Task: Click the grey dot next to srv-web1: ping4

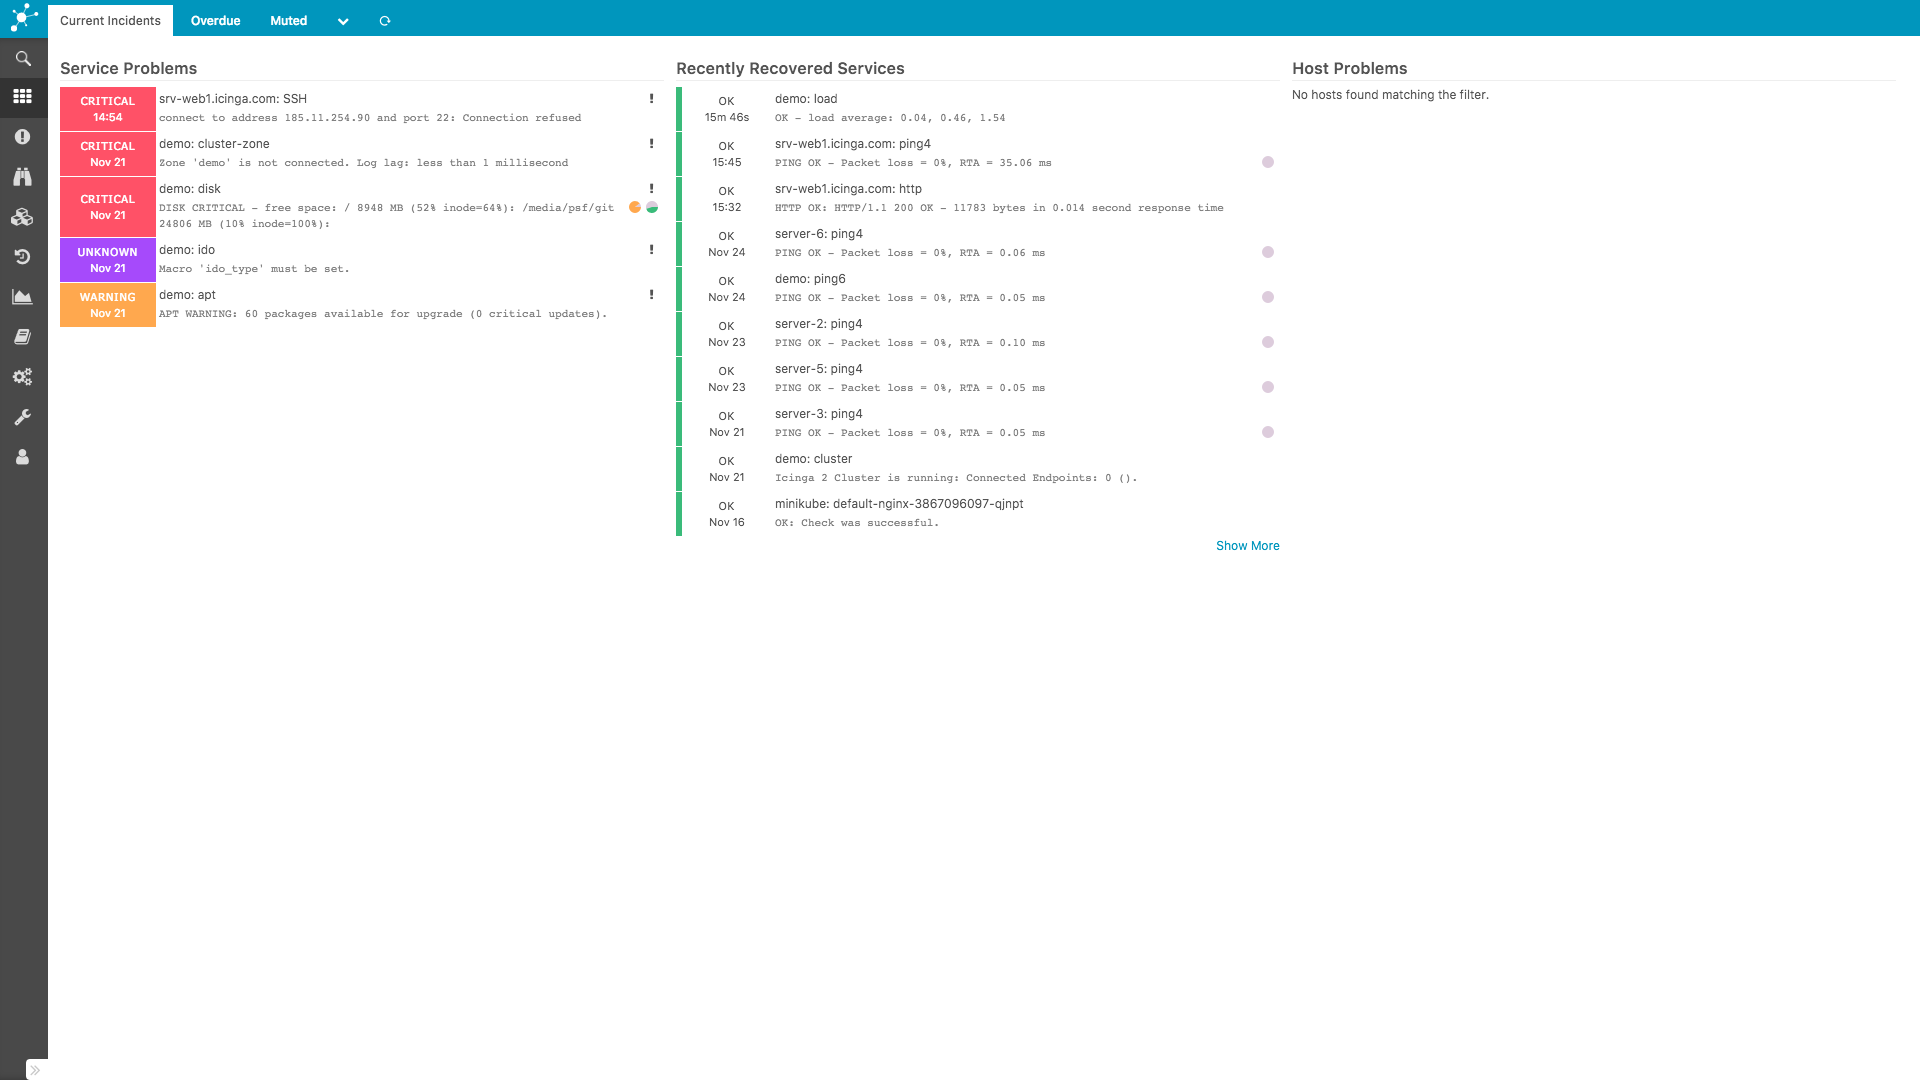Action: (1267, 161)
